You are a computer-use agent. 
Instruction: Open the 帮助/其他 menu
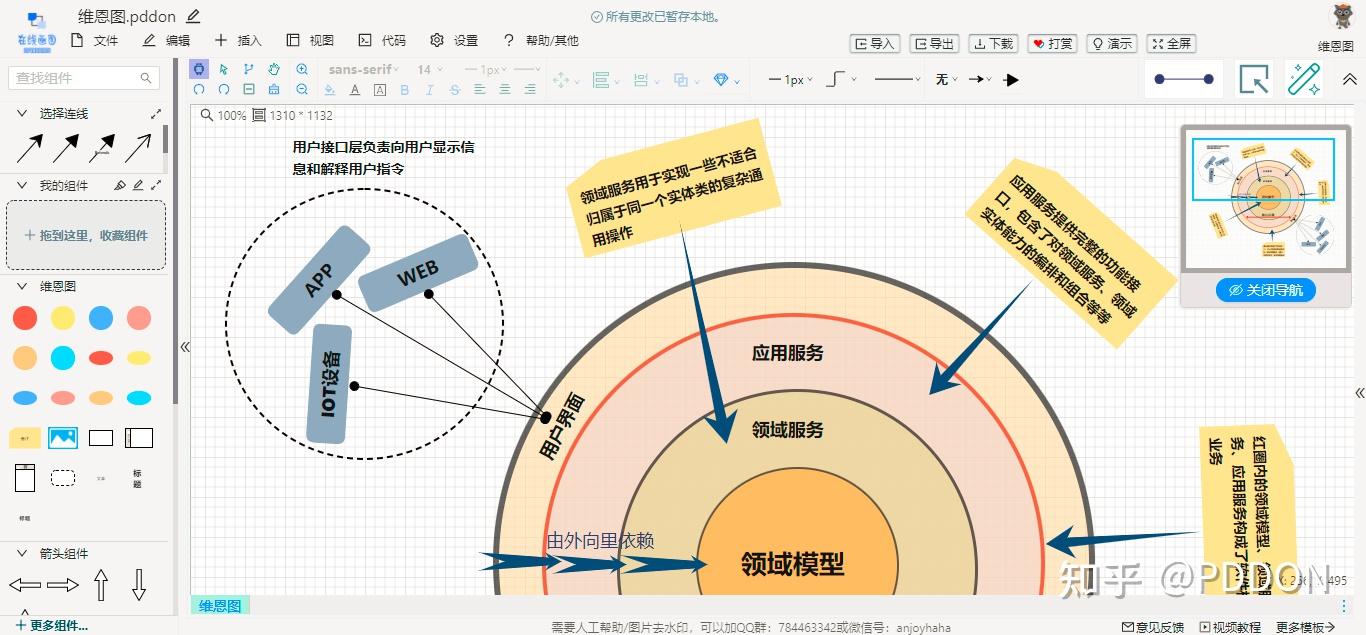[540, 40]
